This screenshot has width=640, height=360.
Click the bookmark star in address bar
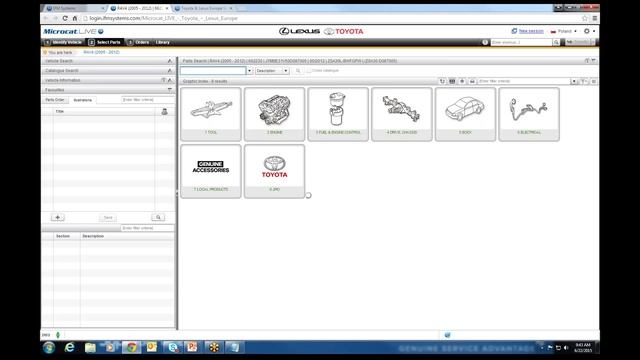click(585, 18)
